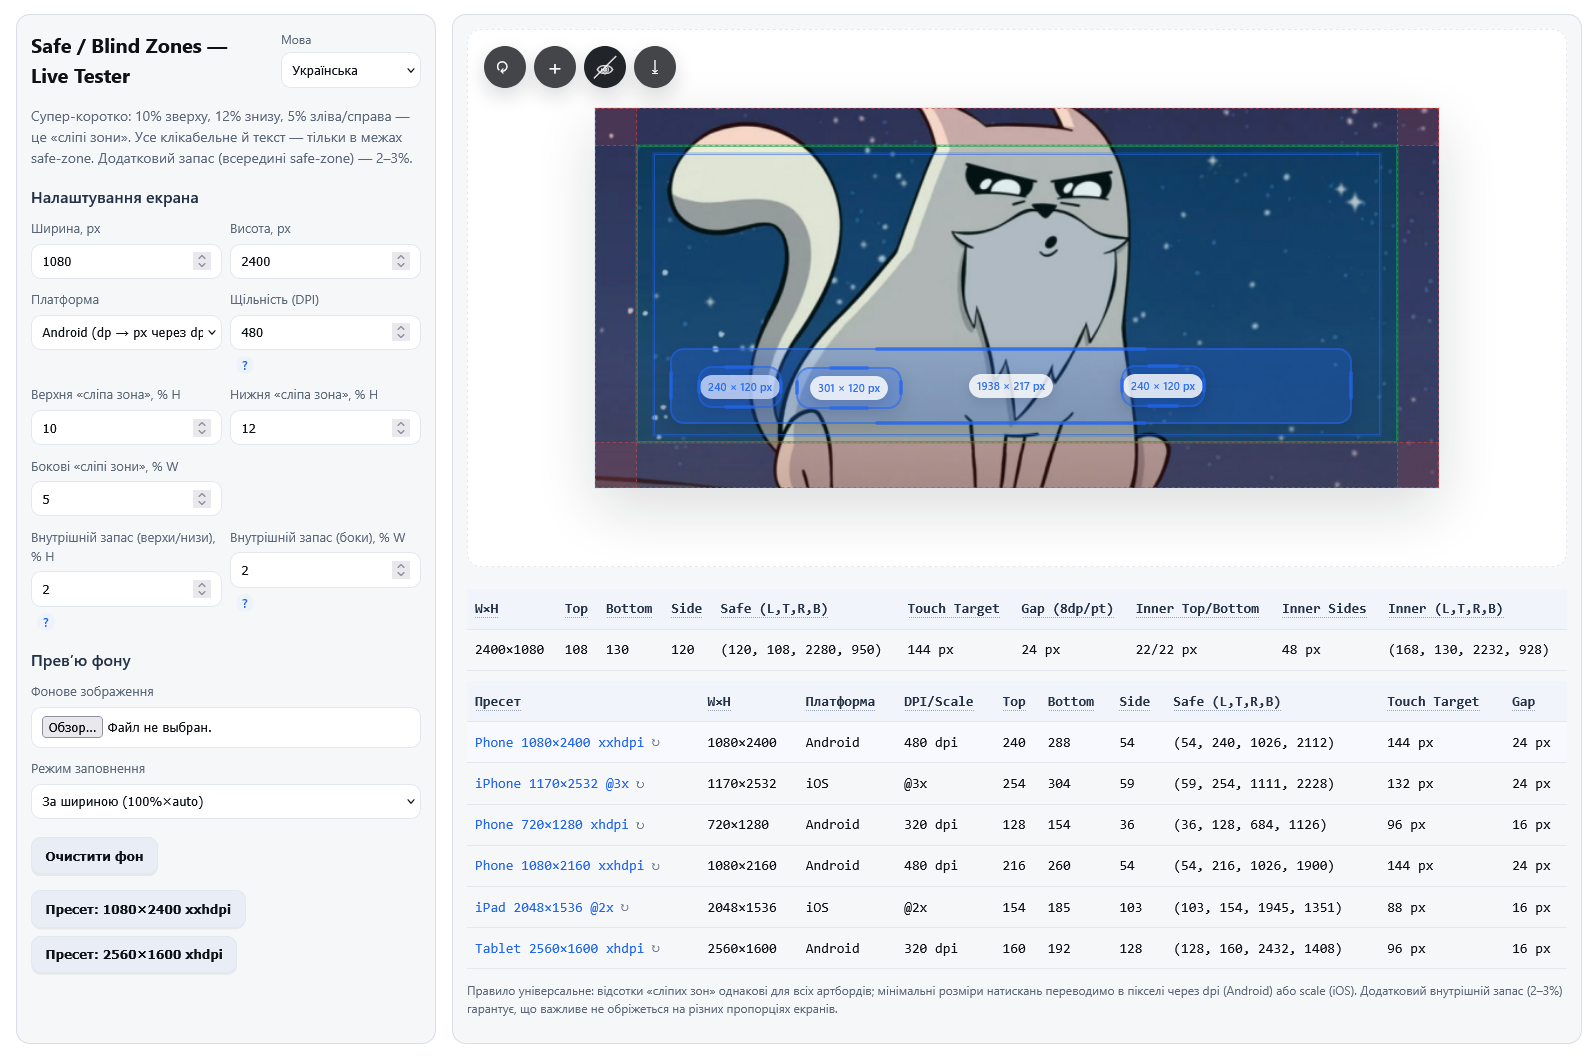Open the Платформа platform dropdown

tap(125, 333)
